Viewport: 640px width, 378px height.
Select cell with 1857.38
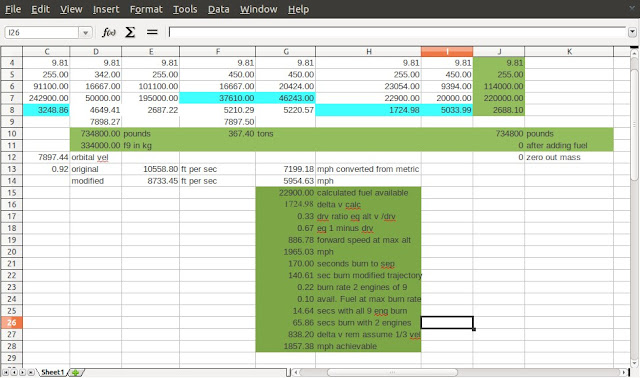coord(285,346)
